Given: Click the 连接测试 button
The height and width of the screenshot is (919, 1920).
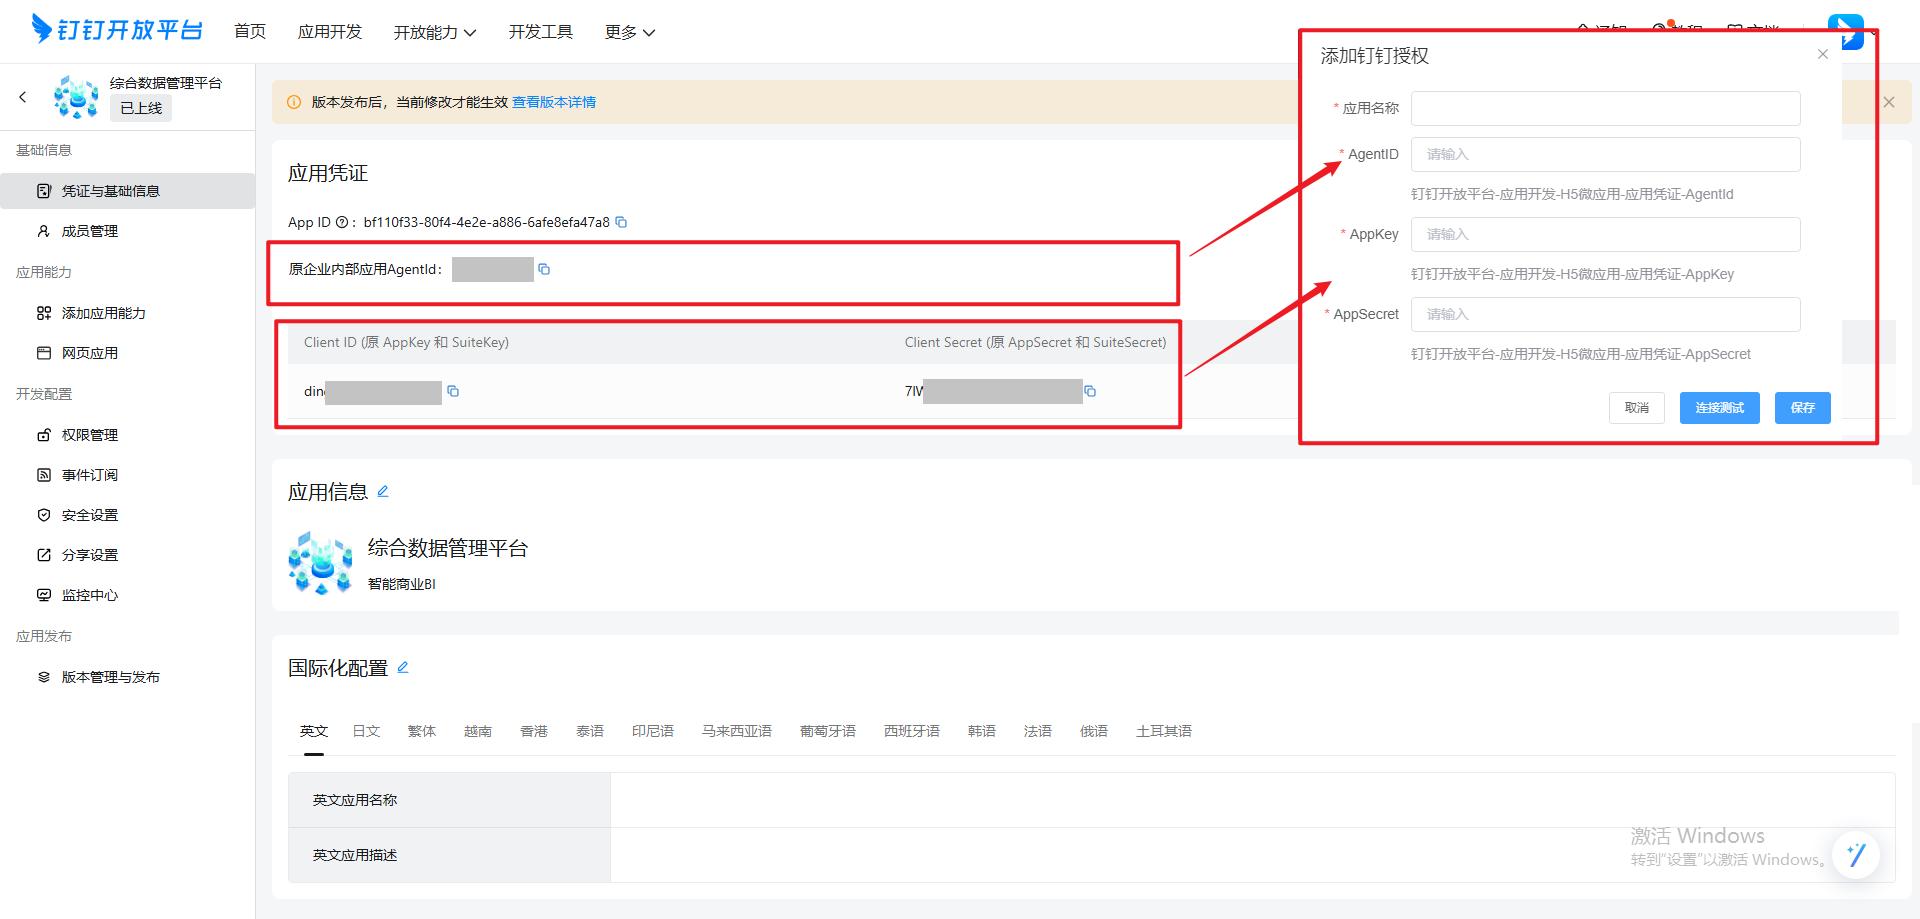Looking at the screenshot, I should coord(1720,408).
